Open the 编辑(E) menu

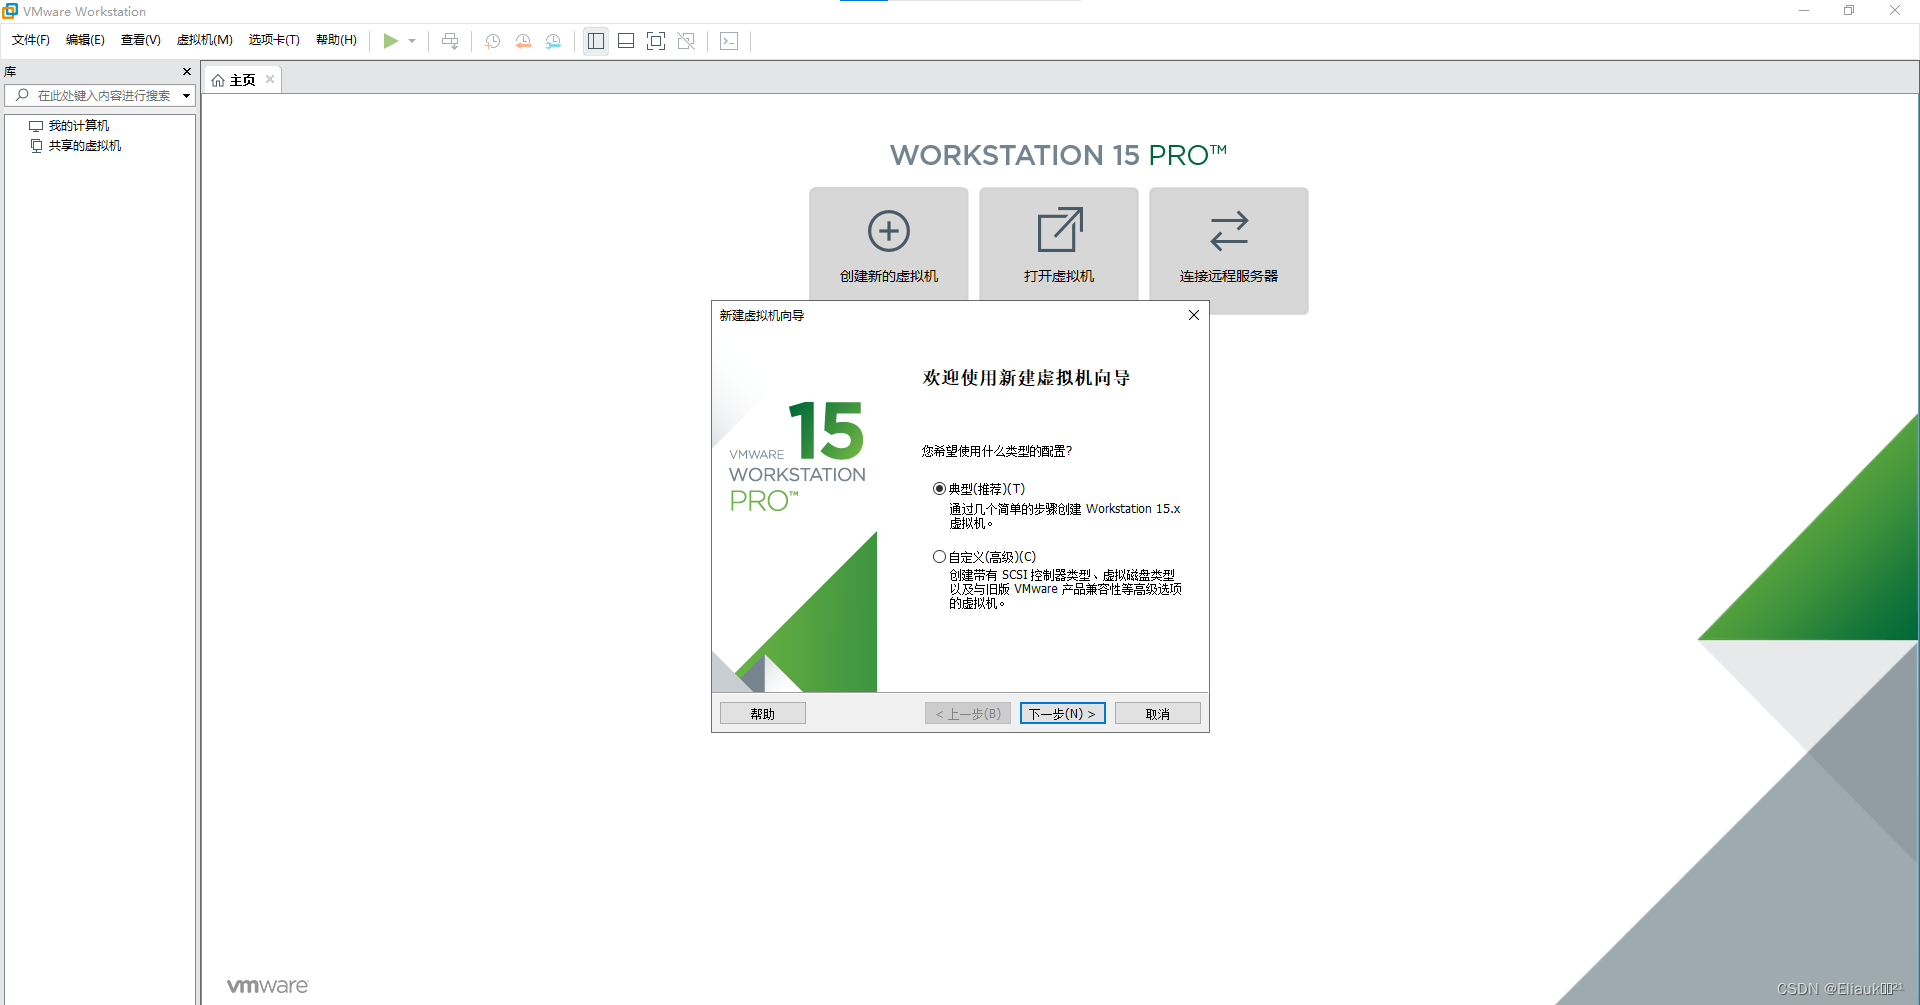pyautogui.click(x=85, y=40)
